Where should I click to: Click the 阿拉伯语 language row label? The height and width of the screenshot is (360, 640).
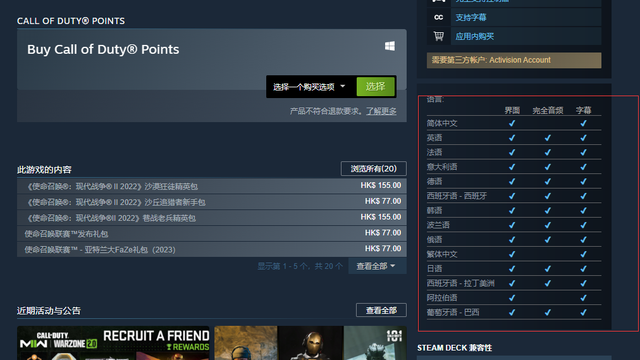tap(442, 298)
